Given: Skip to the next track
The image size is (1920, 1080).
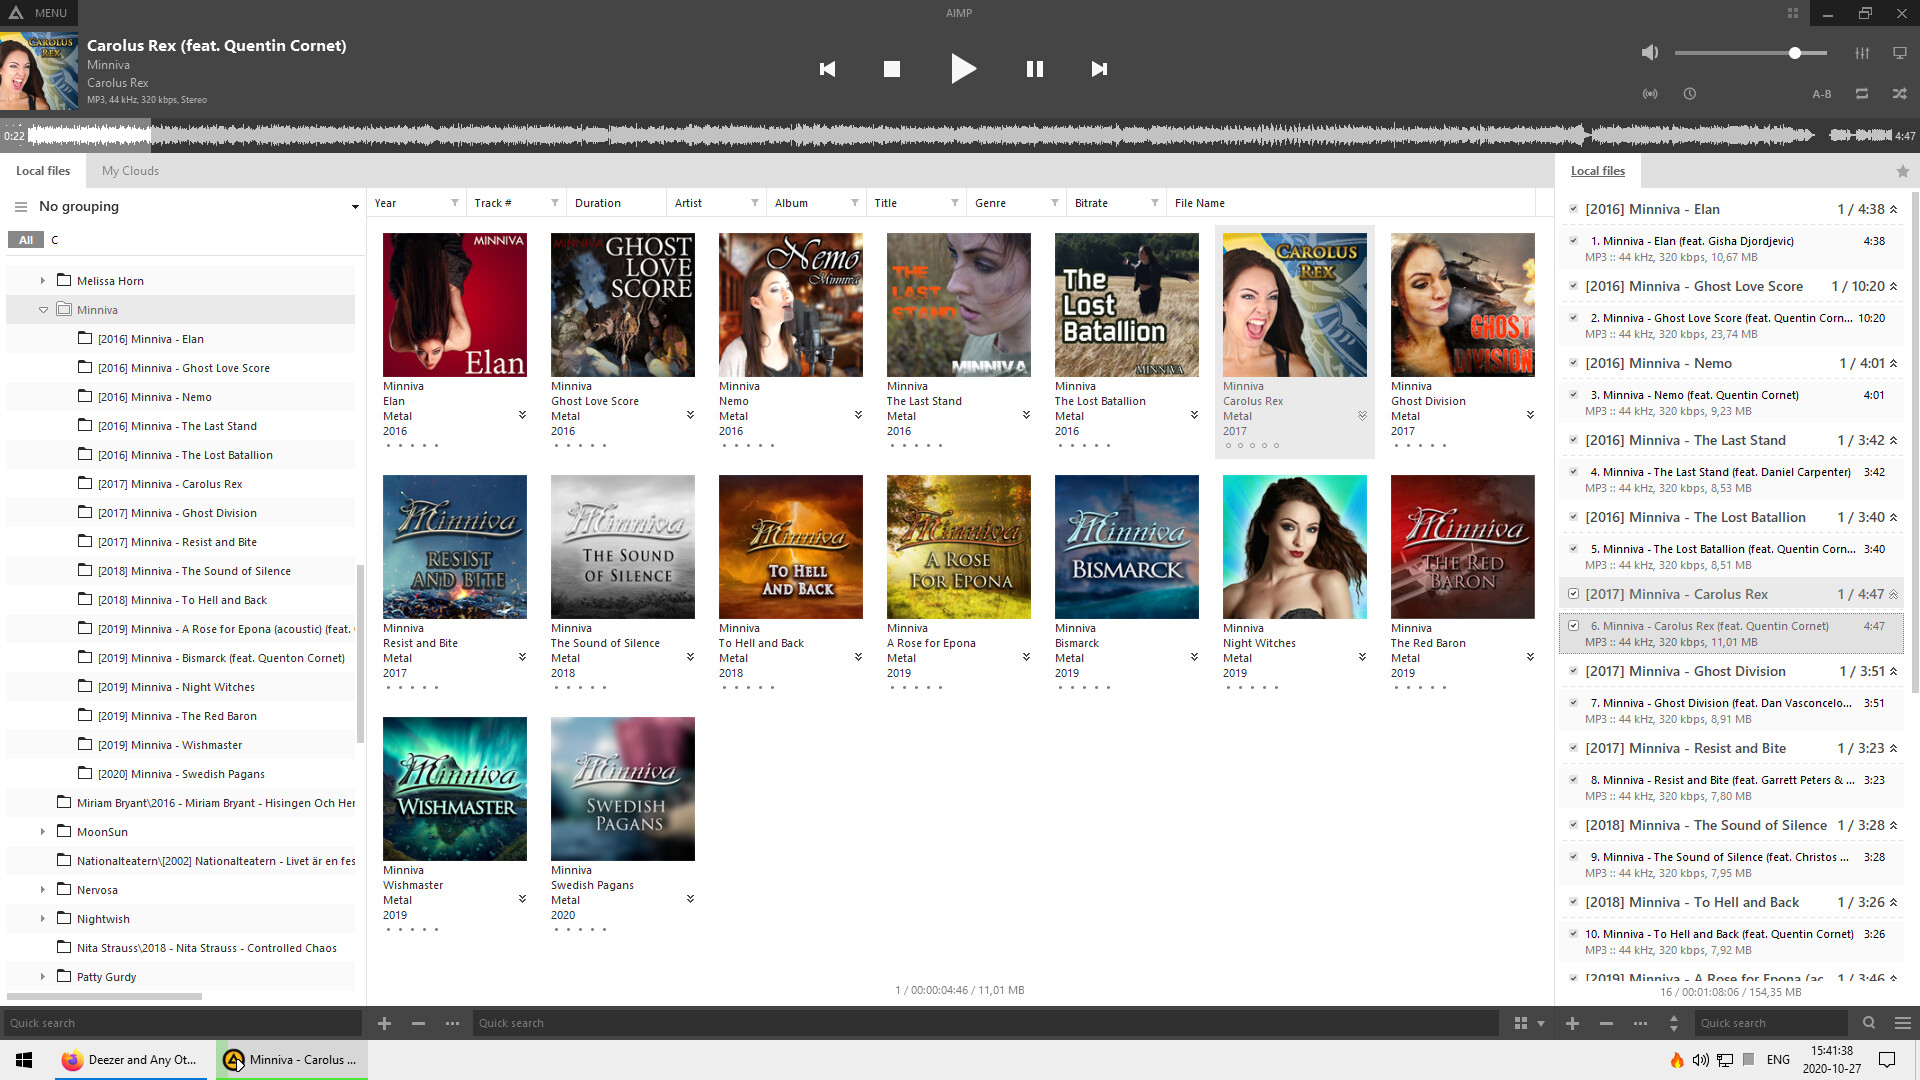Looking at the screenshot, I should pyautogui.click(x=1099, y=69).
